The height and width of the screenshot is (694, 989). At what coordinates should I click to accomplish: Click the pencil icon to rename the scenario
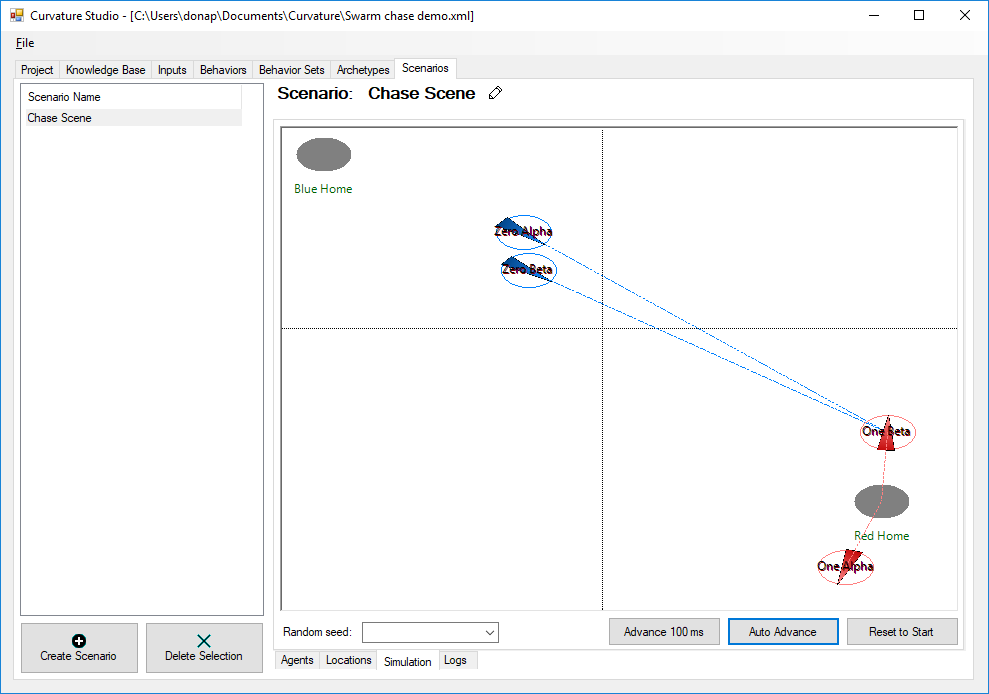tap(495, 93)
